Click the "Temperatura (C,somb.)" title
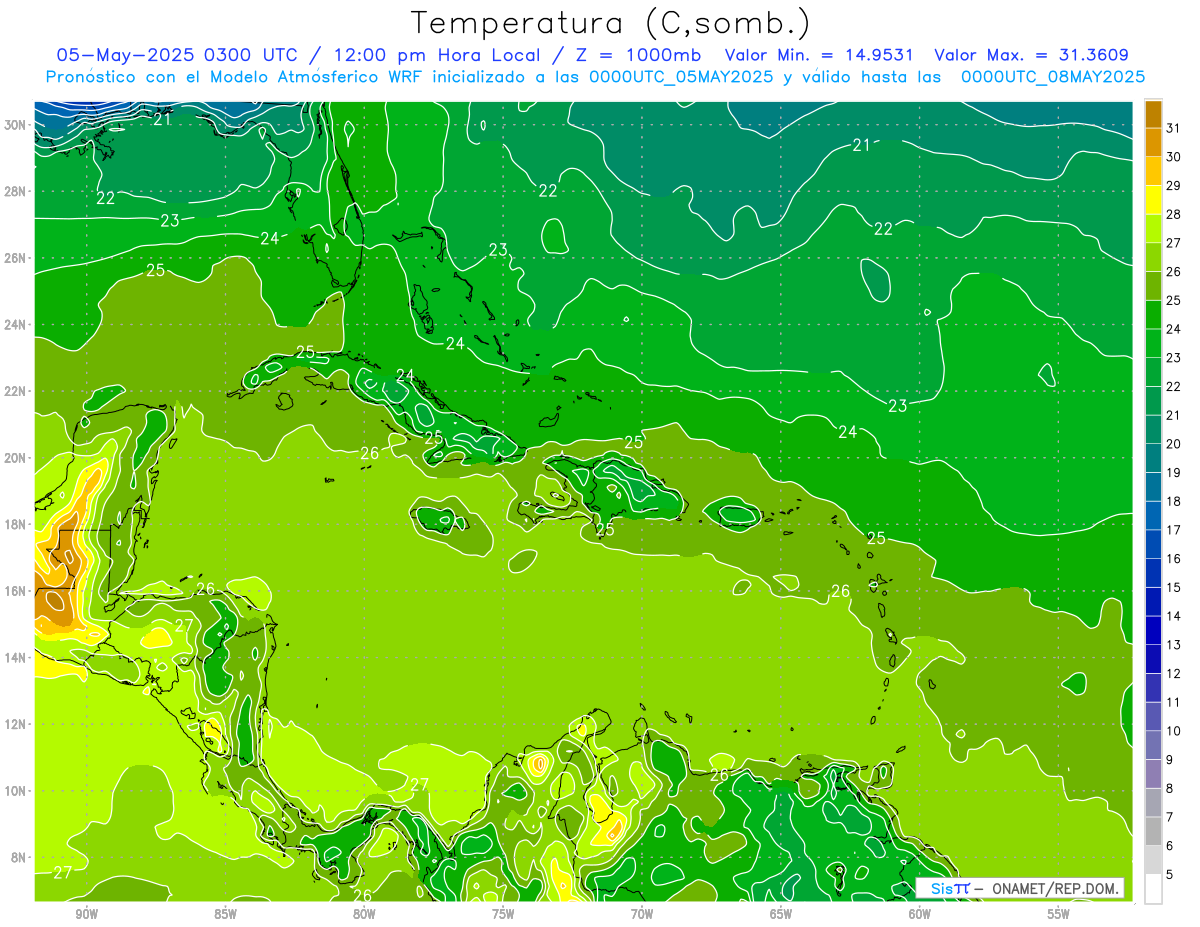The height and width of the screenshot is (927, 1200). (611, 23)
